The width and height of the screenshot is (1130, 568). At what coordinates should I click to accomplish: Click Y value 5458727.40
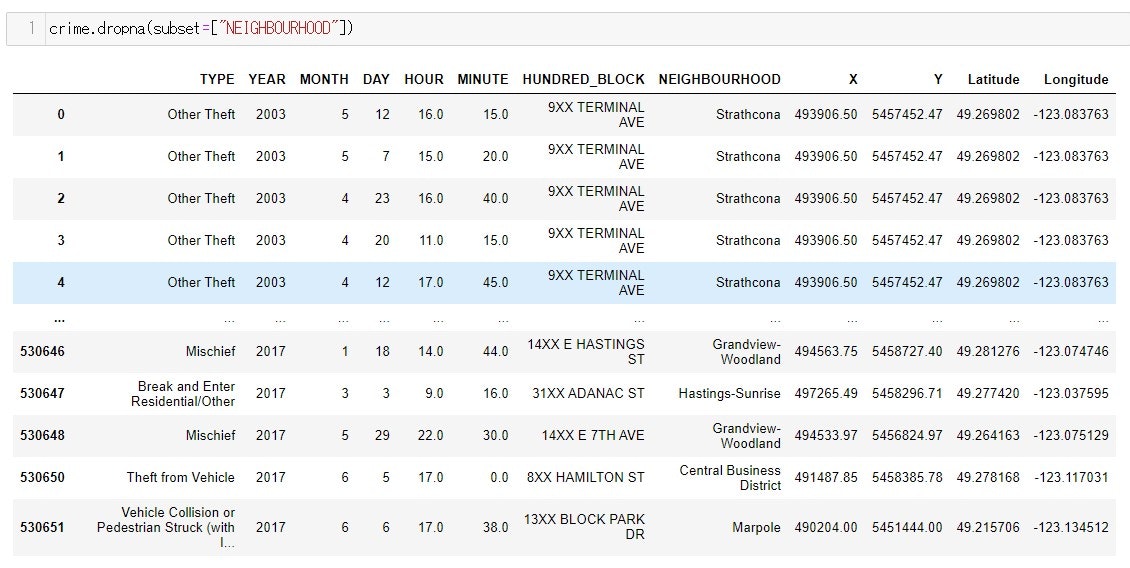(907, 351)
